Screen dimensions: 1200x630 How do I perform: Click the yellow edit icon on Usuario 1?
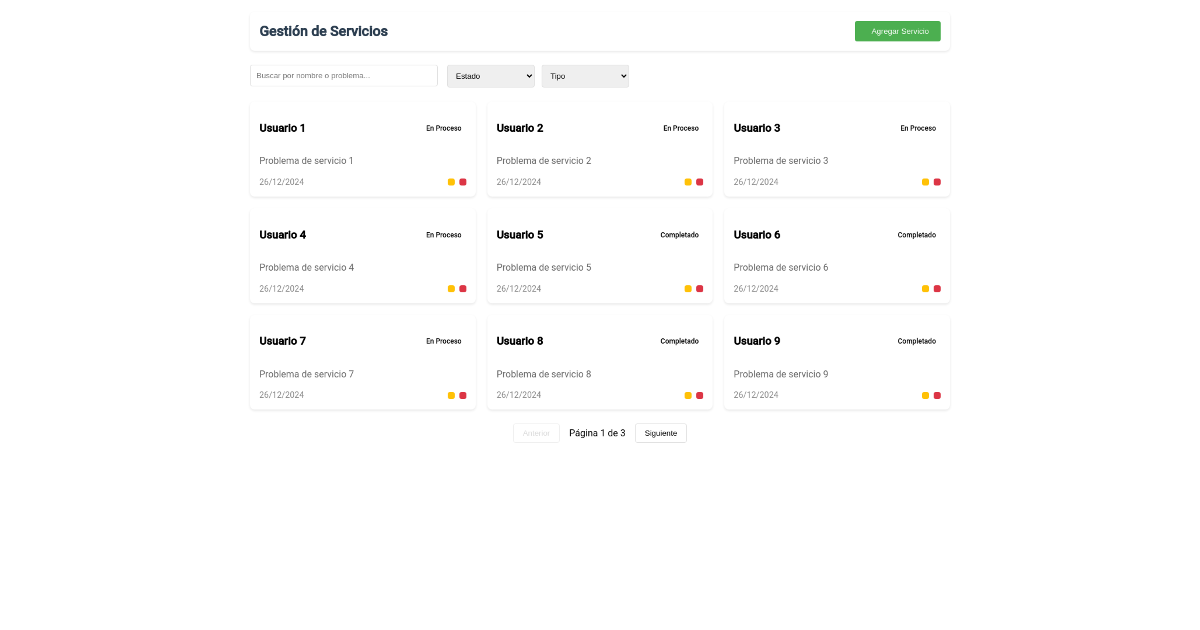click(x=450, y=181)
